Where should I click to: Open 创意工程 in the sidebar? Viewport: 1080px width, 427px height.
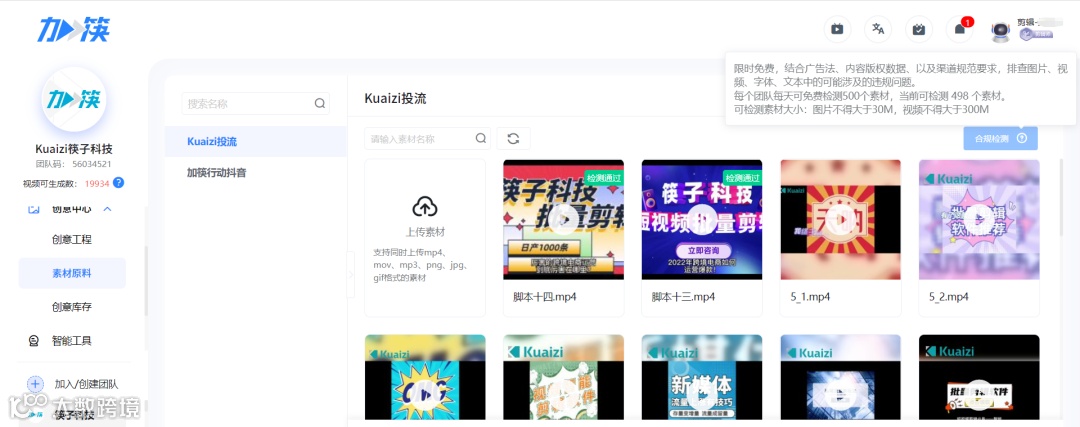click(72, 240)
